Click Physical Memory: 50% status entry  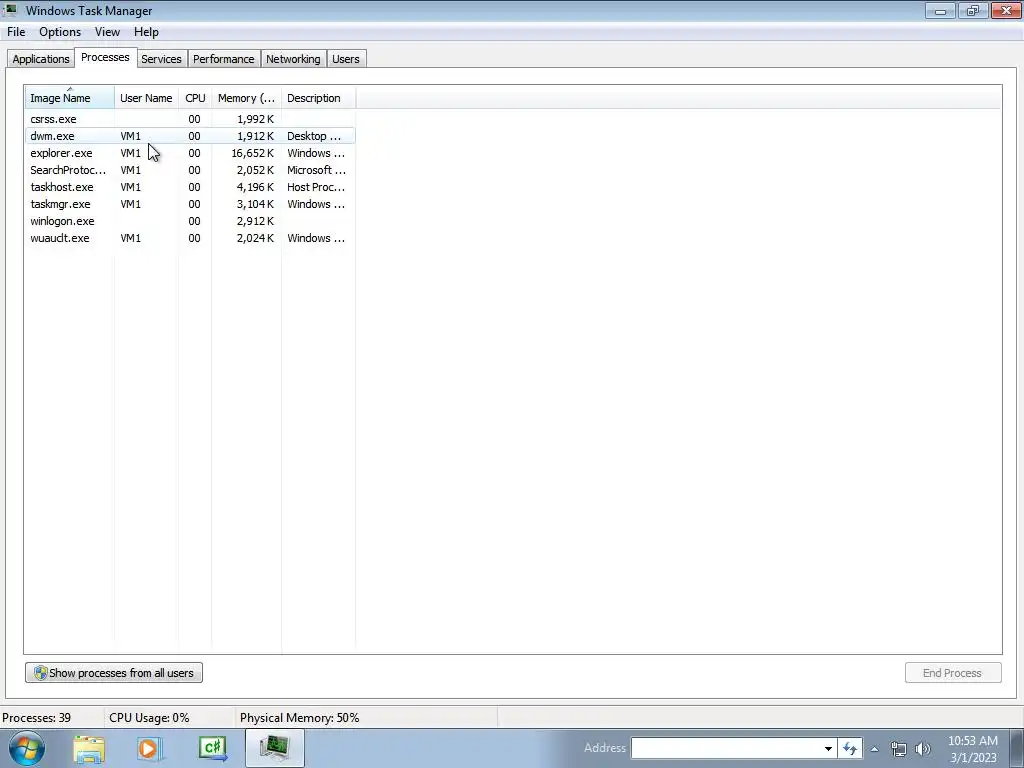coord(300,718)
